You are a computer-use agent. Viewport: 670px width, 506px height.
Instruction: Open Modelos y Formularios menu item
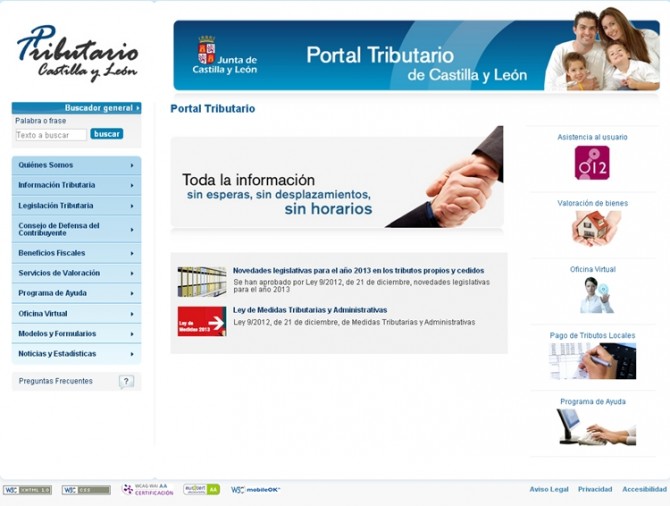point(57,334)
